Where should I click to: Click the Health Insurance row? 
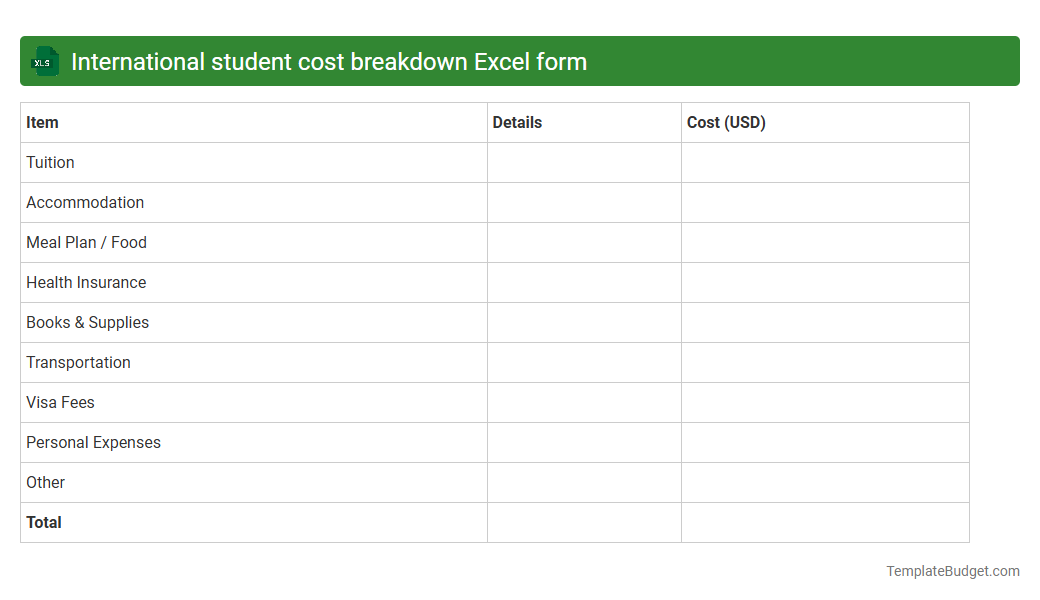pos(86,282)
